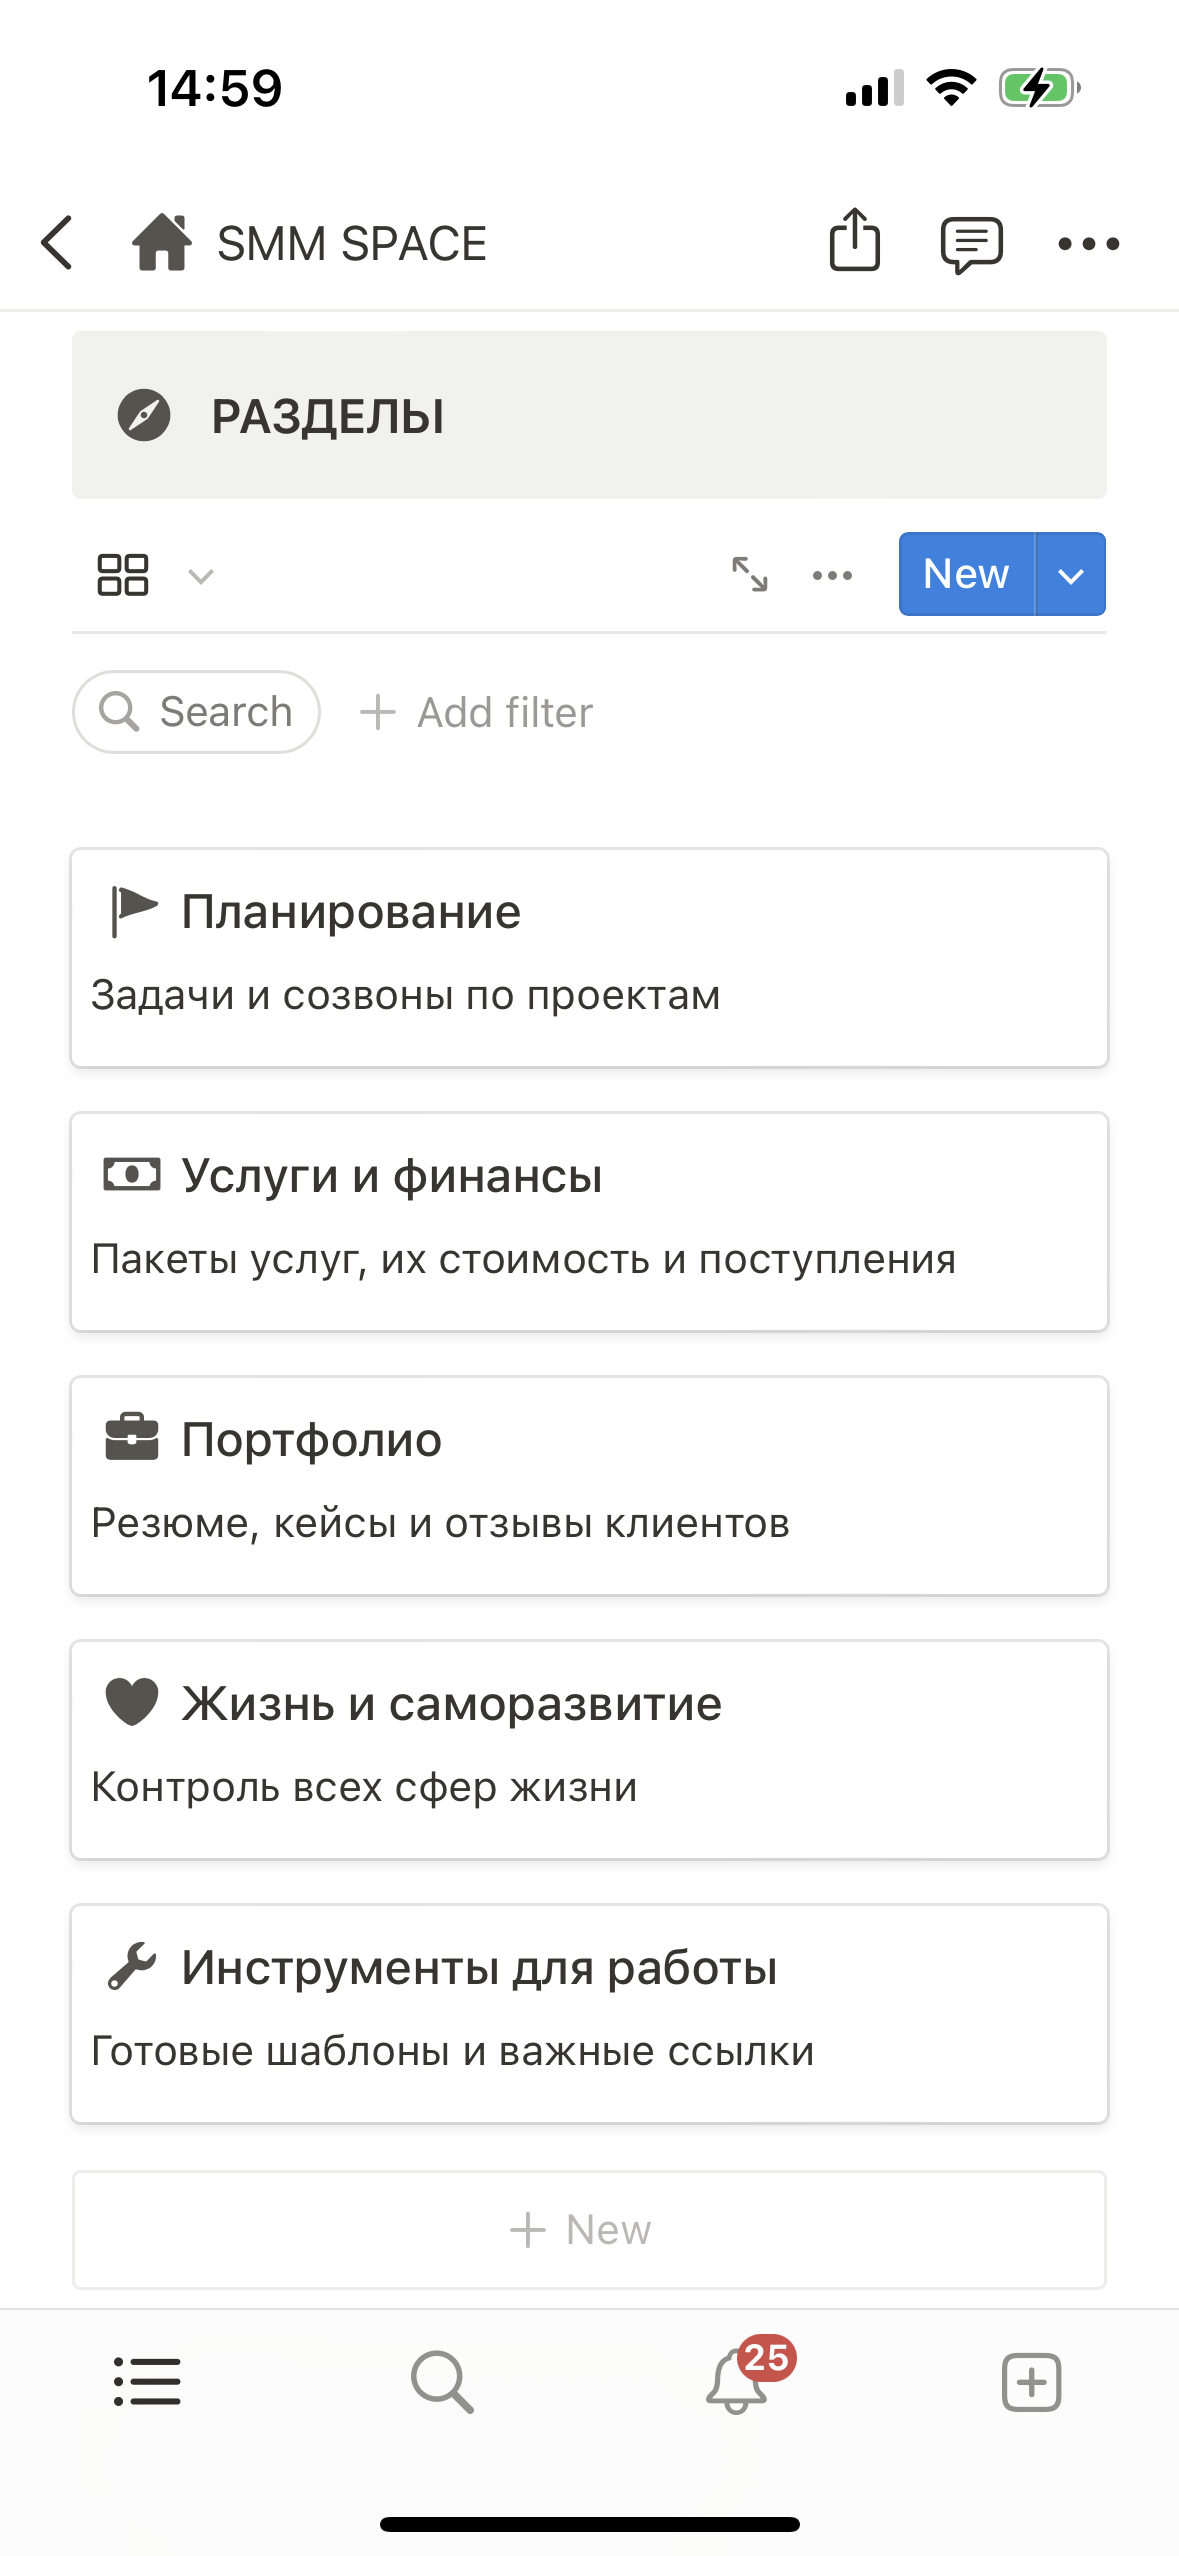Screen dimensions: 1179x2556
Task: Click the + New card at the bottom
Action: 590,2229
